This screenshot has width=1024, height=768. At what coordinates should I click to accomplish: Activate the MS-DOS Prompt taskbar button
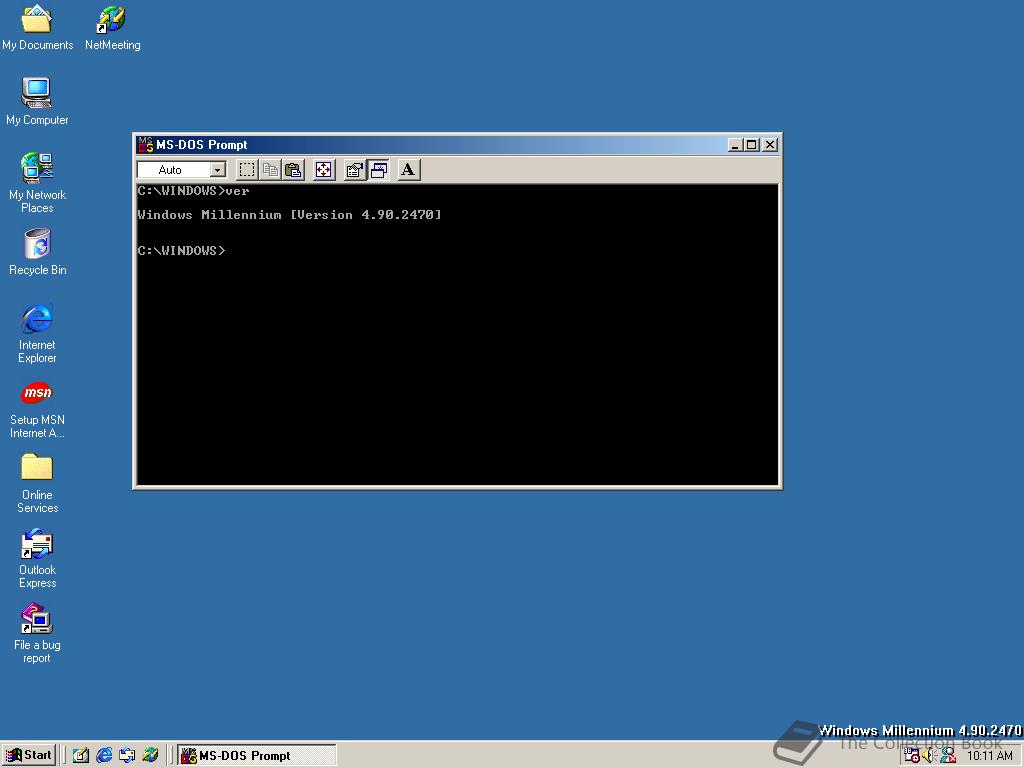(257, 756)
